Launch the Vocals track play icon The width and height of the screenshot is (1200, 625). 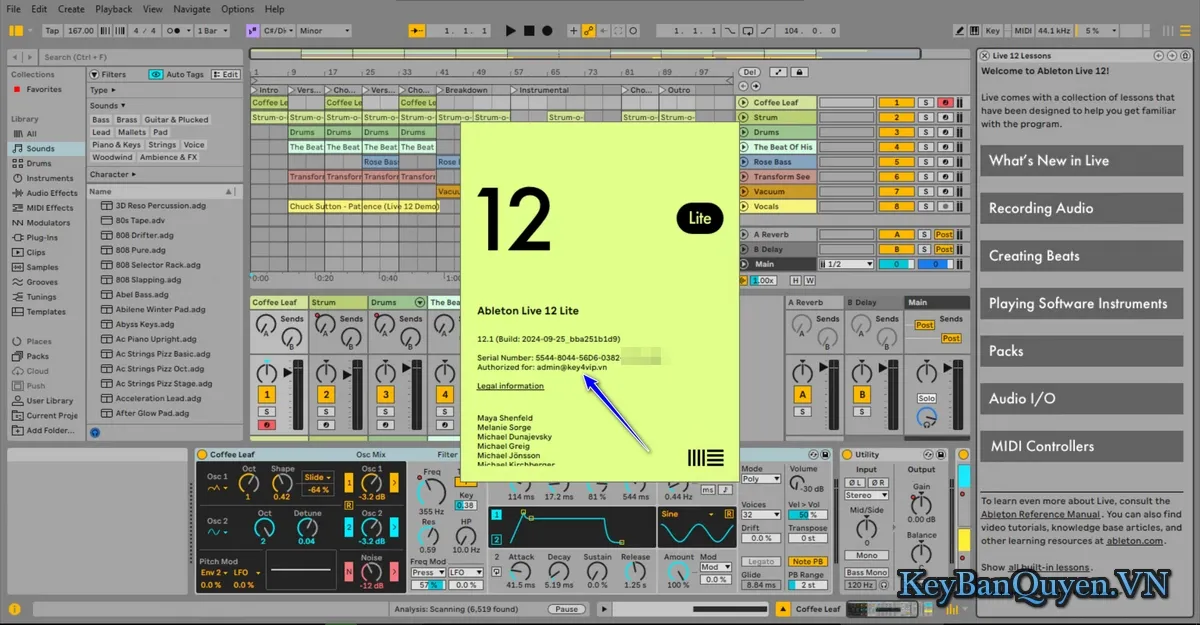pos(743,207)
